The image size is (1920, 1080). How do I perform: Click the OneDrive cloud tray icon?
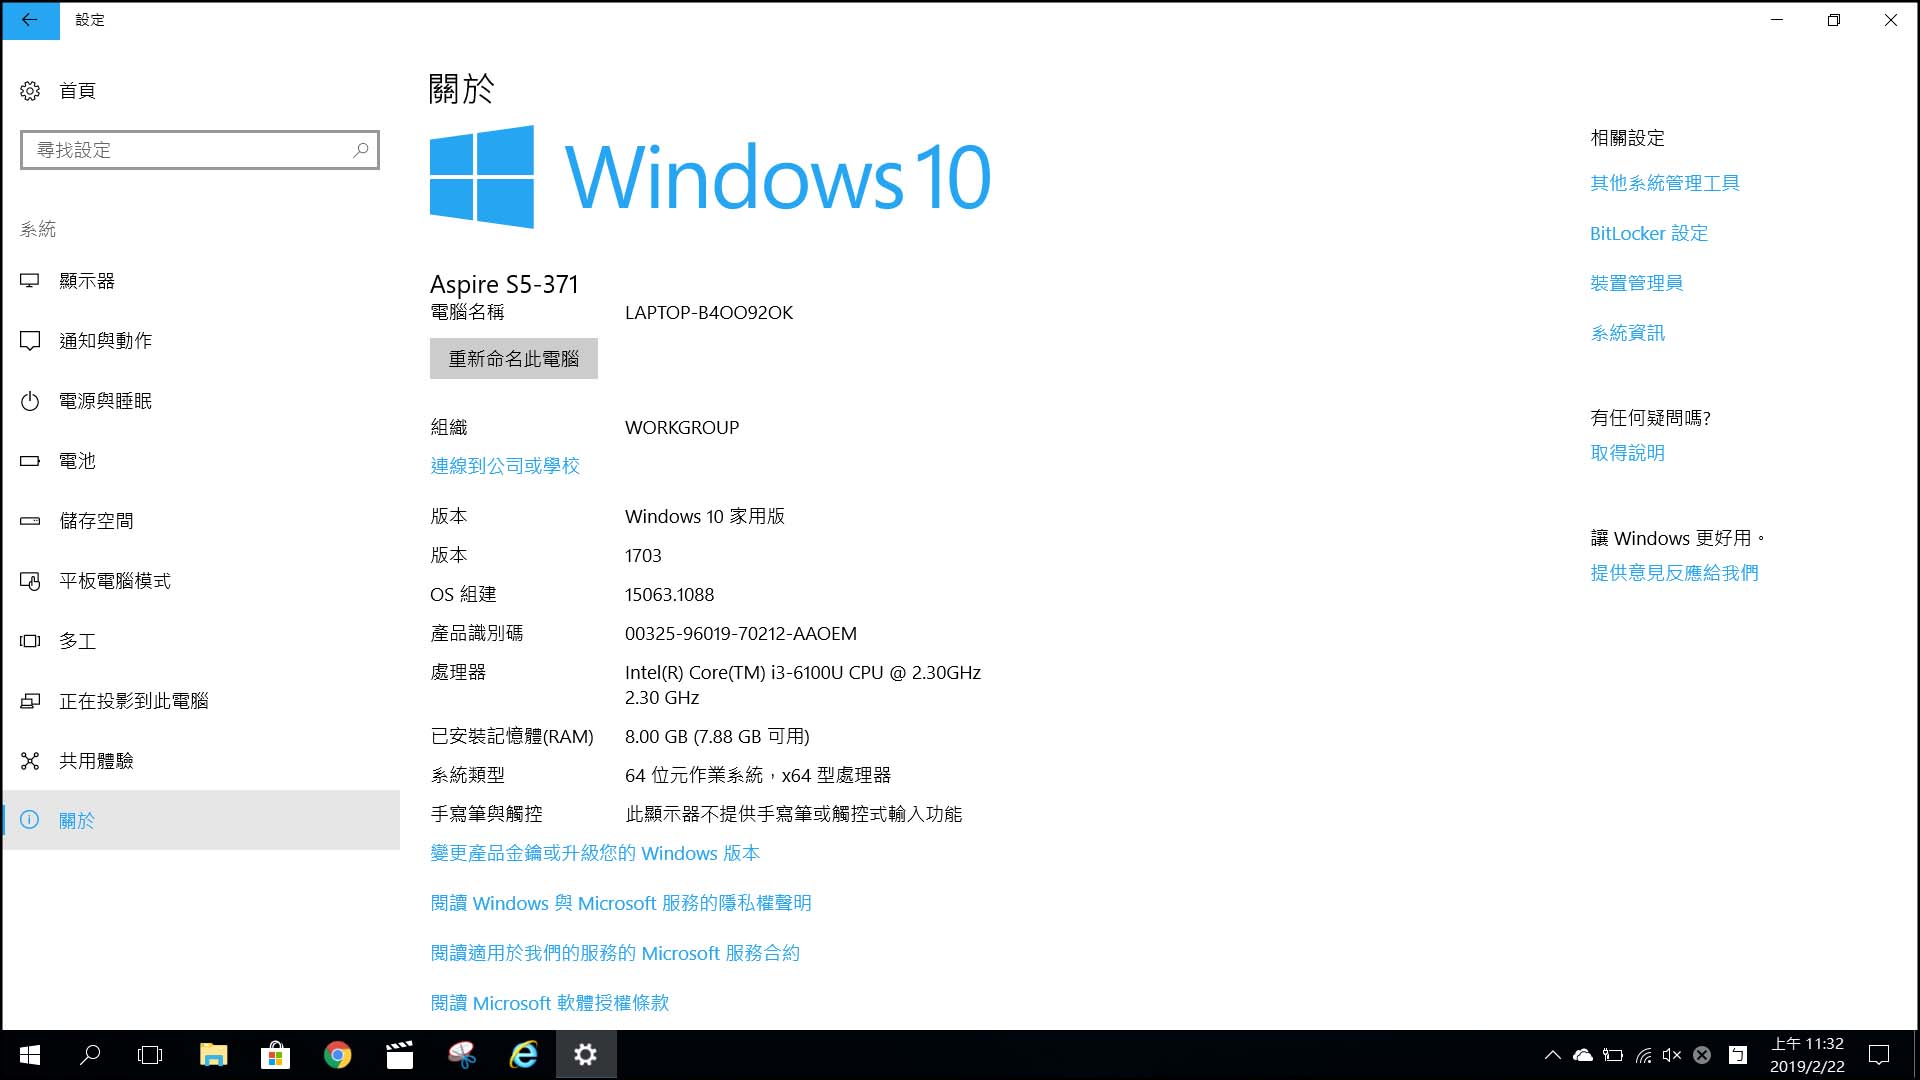click(x=1583, y=1055)
